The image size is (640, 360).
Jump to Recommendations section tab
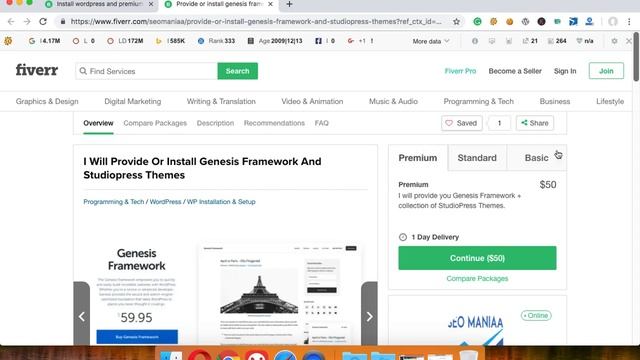[274, 123]
